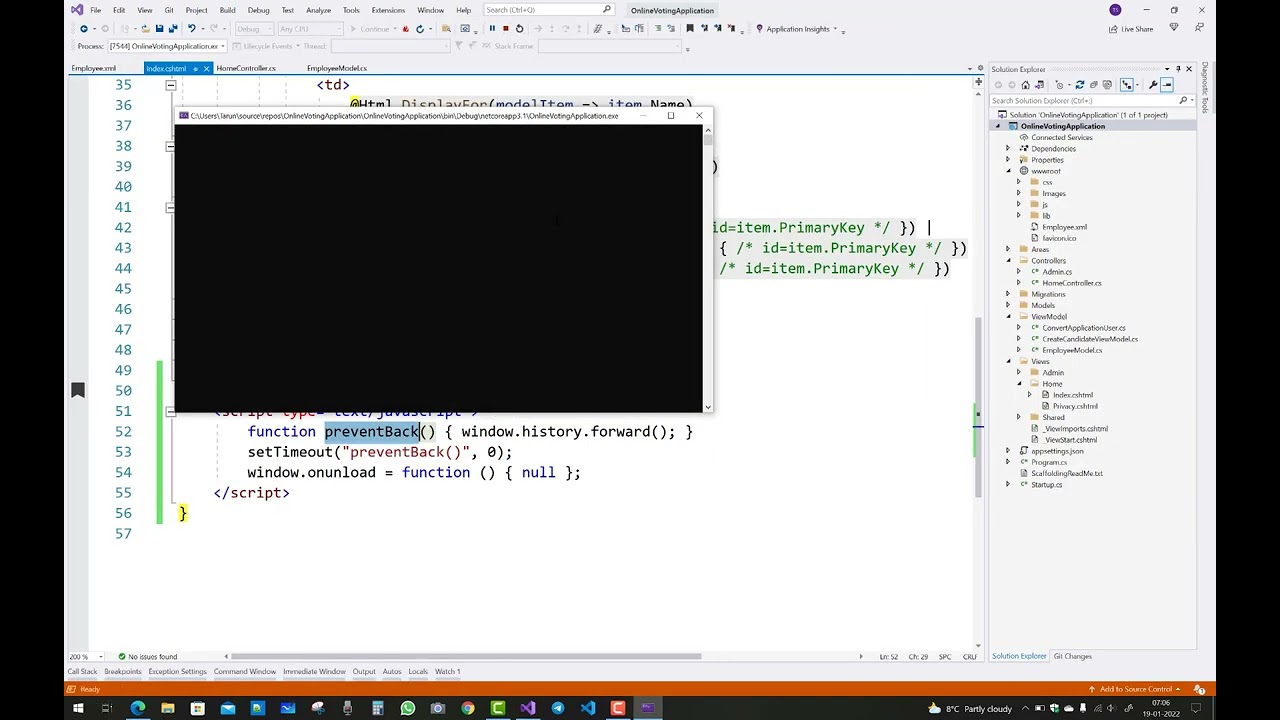1280x720 pixels.
Task: Select Privacy.cshtml in Solution Explorer
Action: tap(1075, 406)
